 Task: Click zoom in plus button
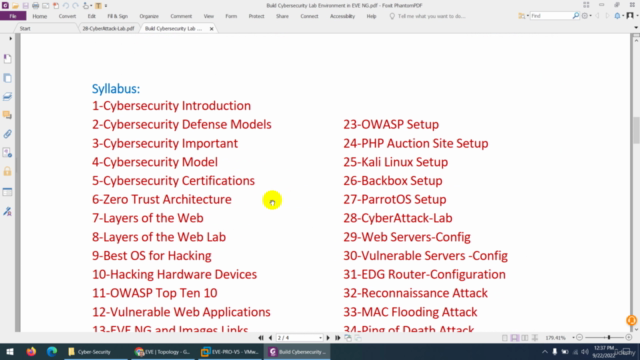pos(629,338)
